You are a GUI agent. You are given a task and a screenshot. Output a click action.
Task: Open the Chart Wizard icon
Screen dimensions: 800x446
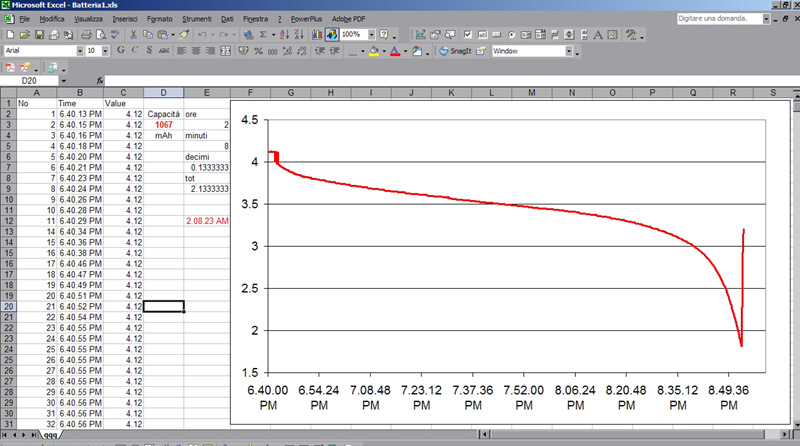[x=317, y=35]
